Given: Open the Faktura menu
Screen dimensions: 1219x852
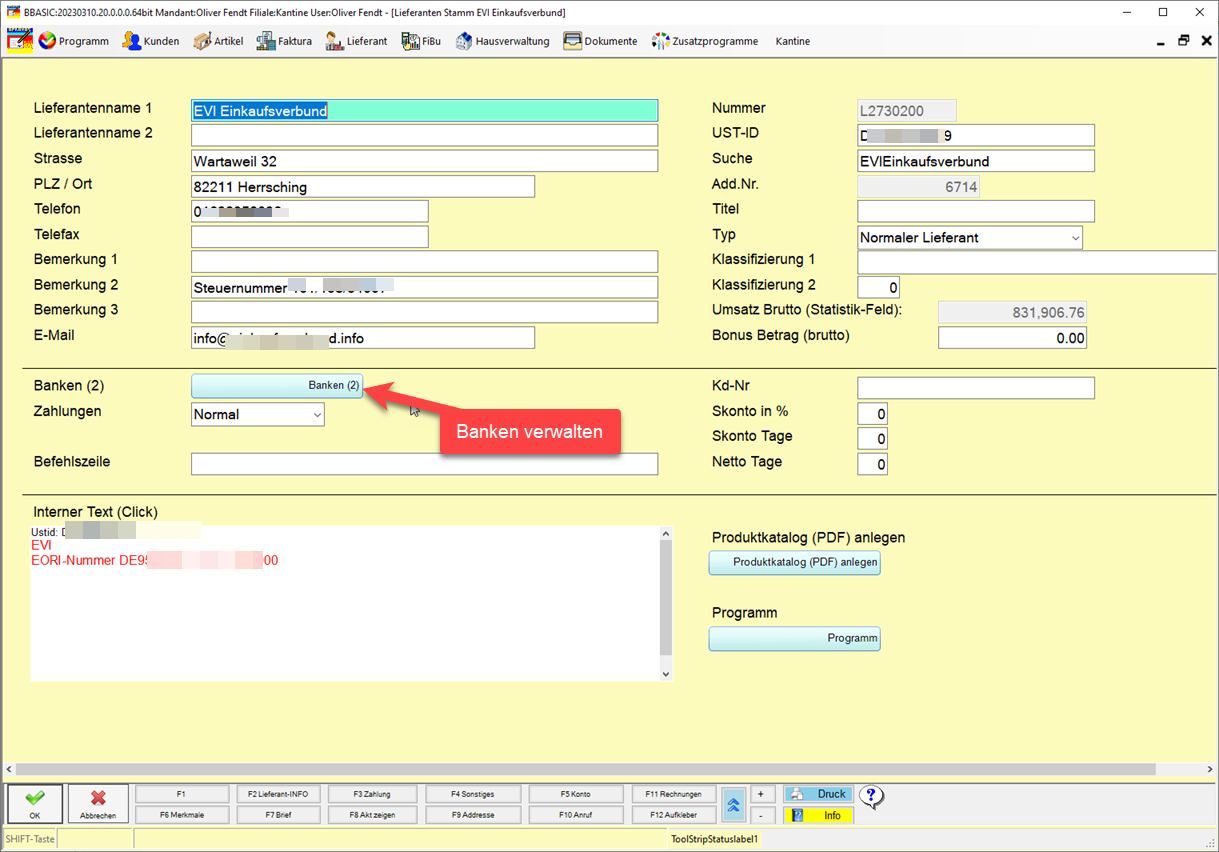Looking at the screenshot, I should 284,41.
